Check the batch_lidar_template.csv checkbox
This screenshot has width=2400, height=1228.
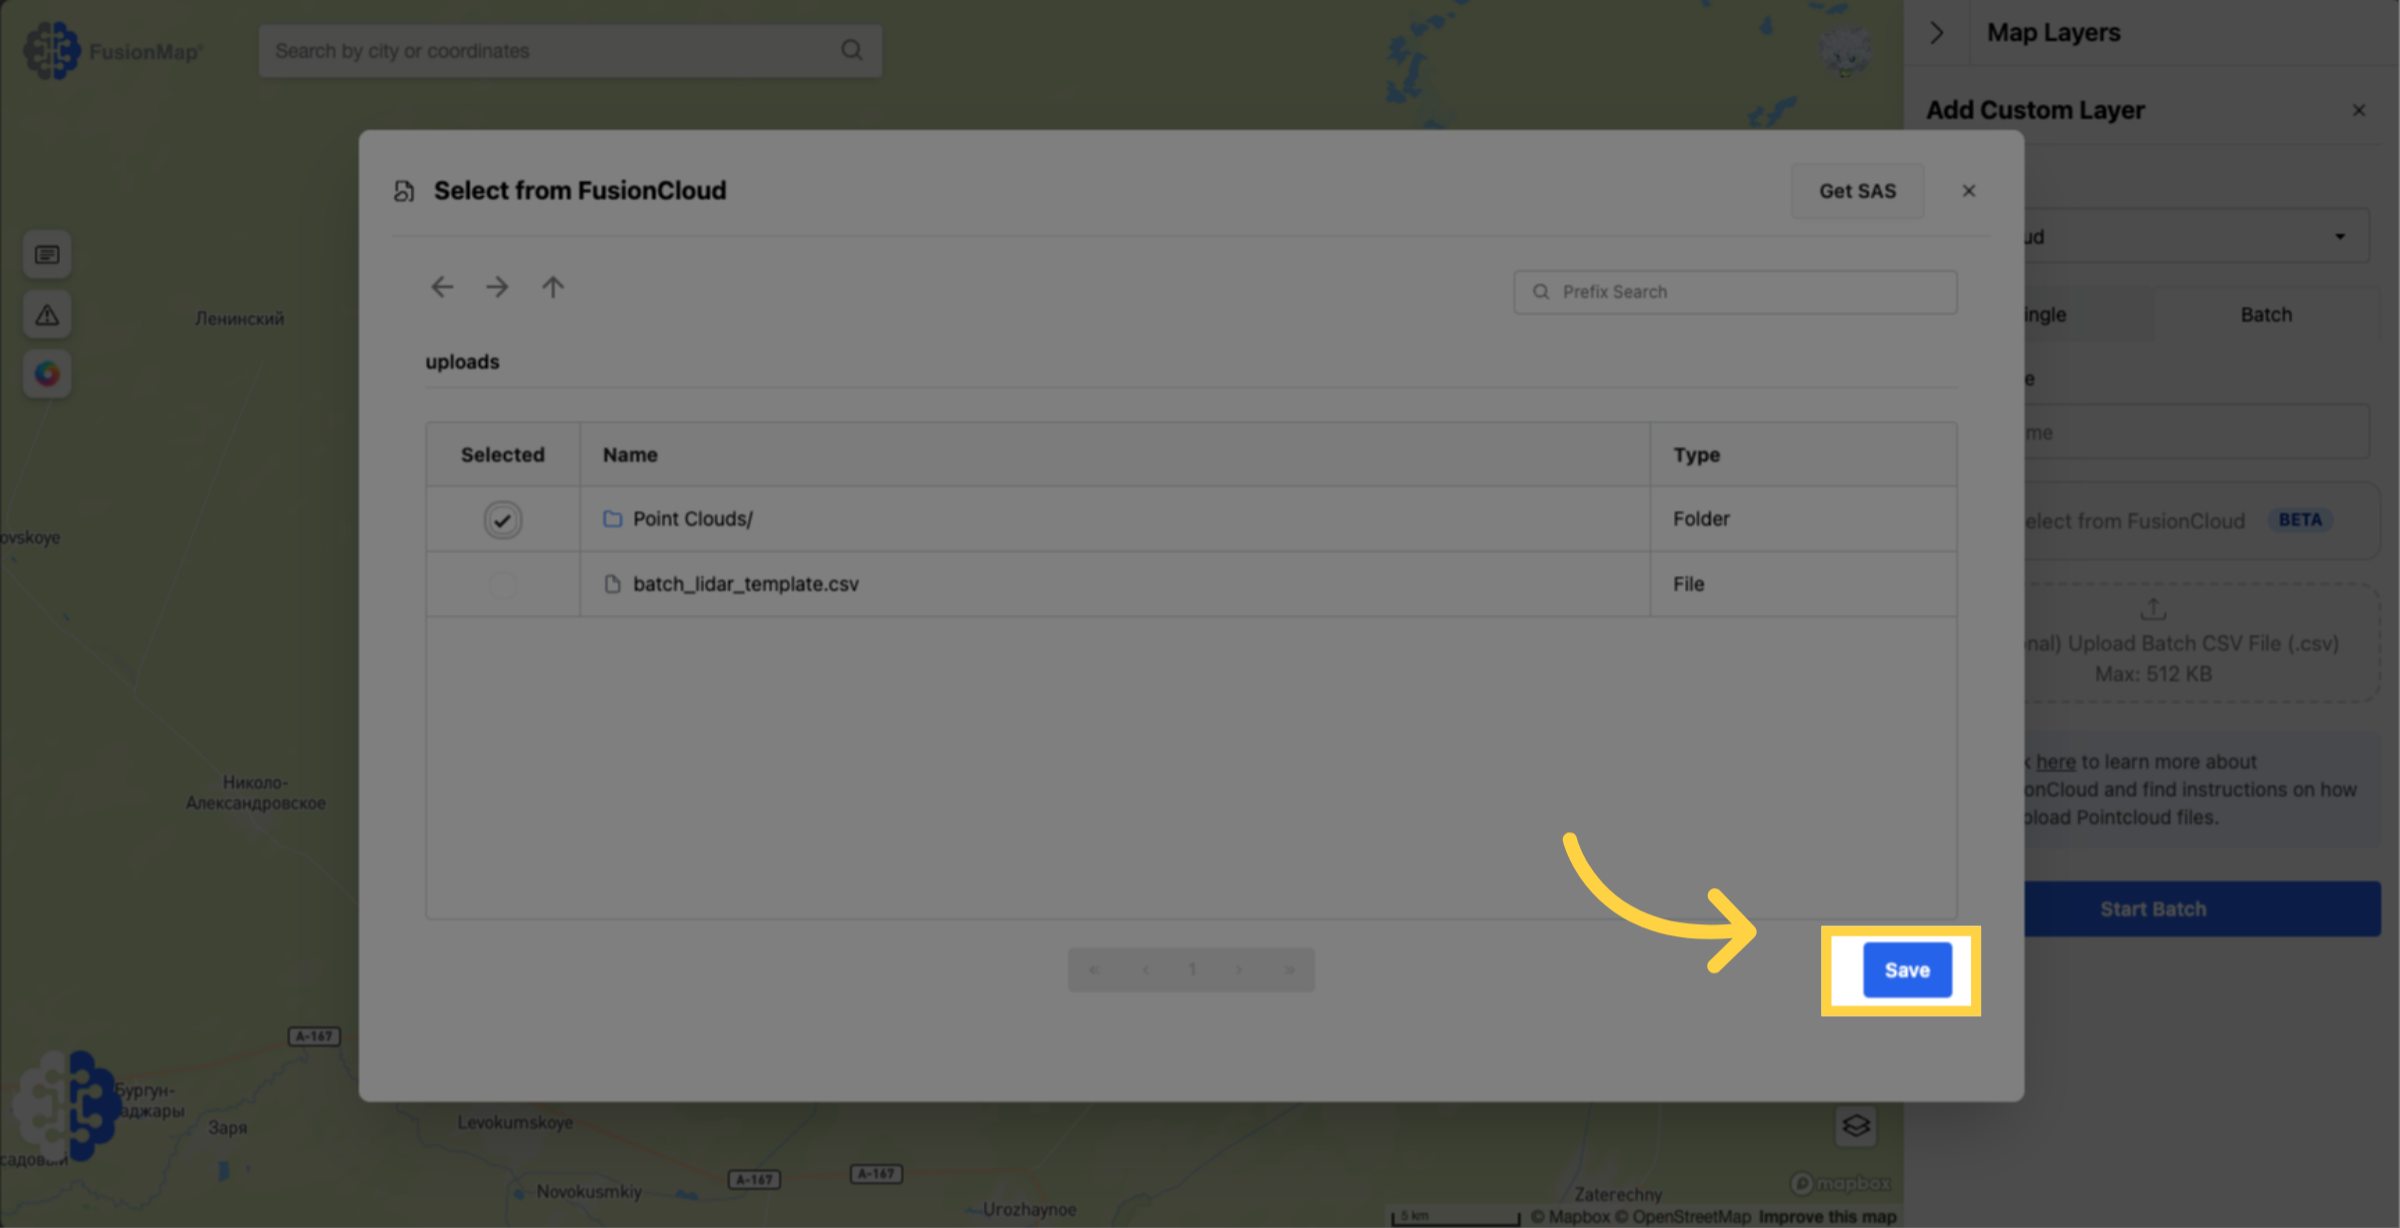coord(502,585)
